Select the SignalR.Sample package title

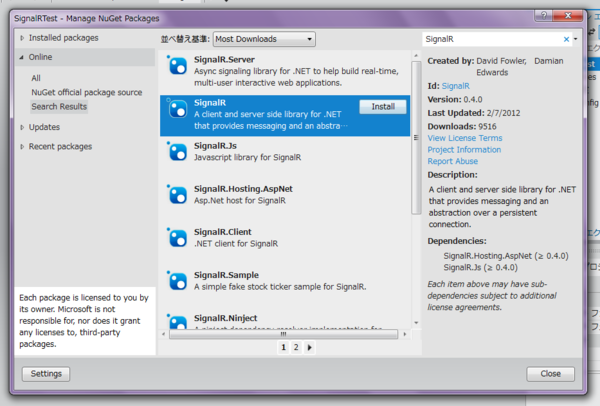point(226,275)
